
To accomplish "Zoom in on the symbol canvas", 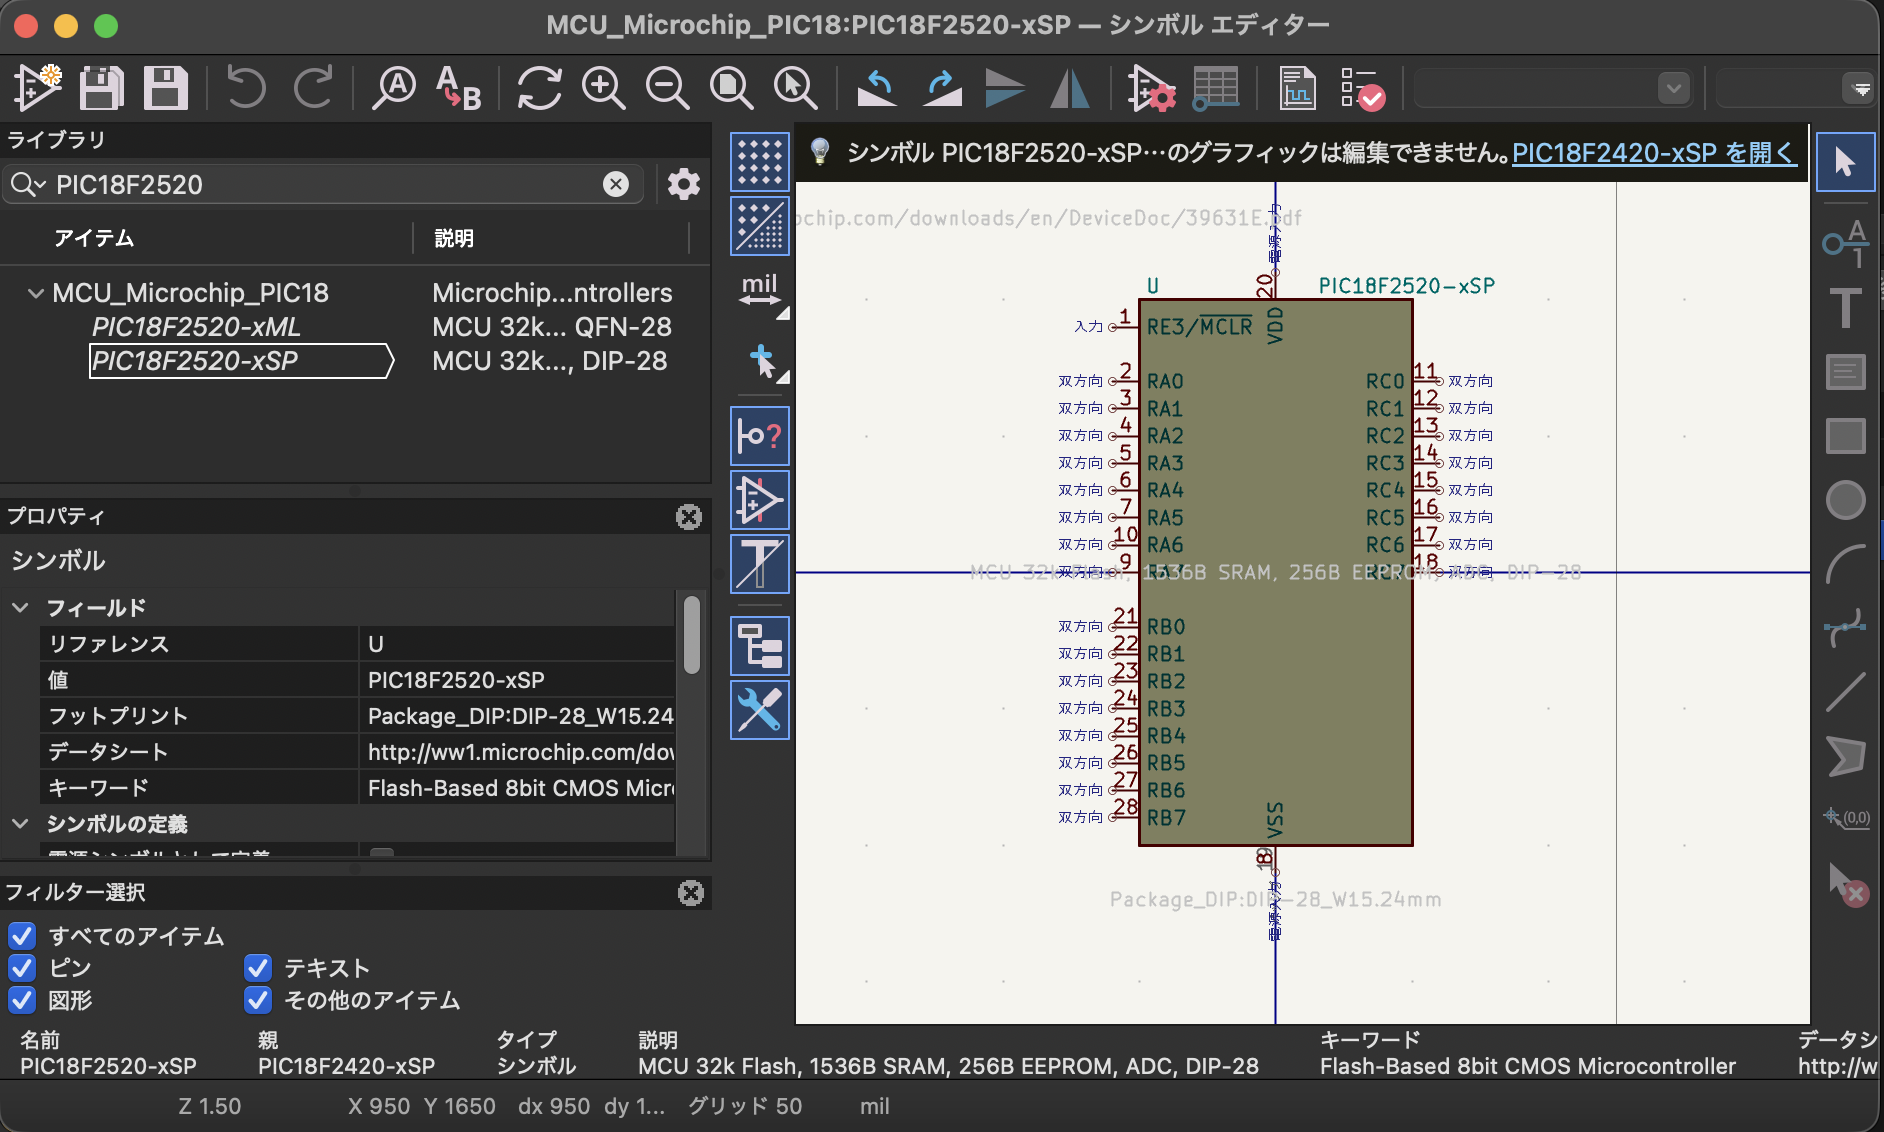I will pyautogui.click(x=603, y=88).
